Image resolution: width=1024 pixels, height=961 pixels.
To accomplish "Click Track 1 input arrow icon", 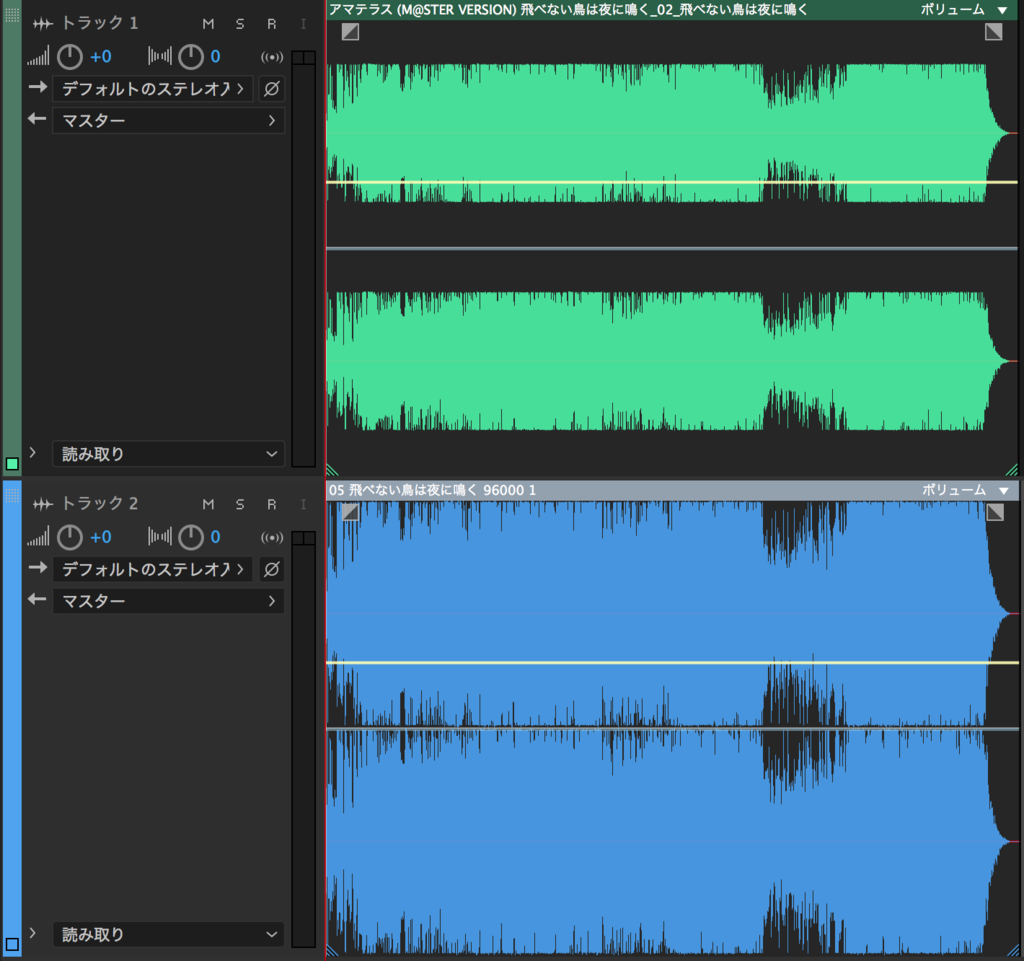I will click(x=38, y=87).
